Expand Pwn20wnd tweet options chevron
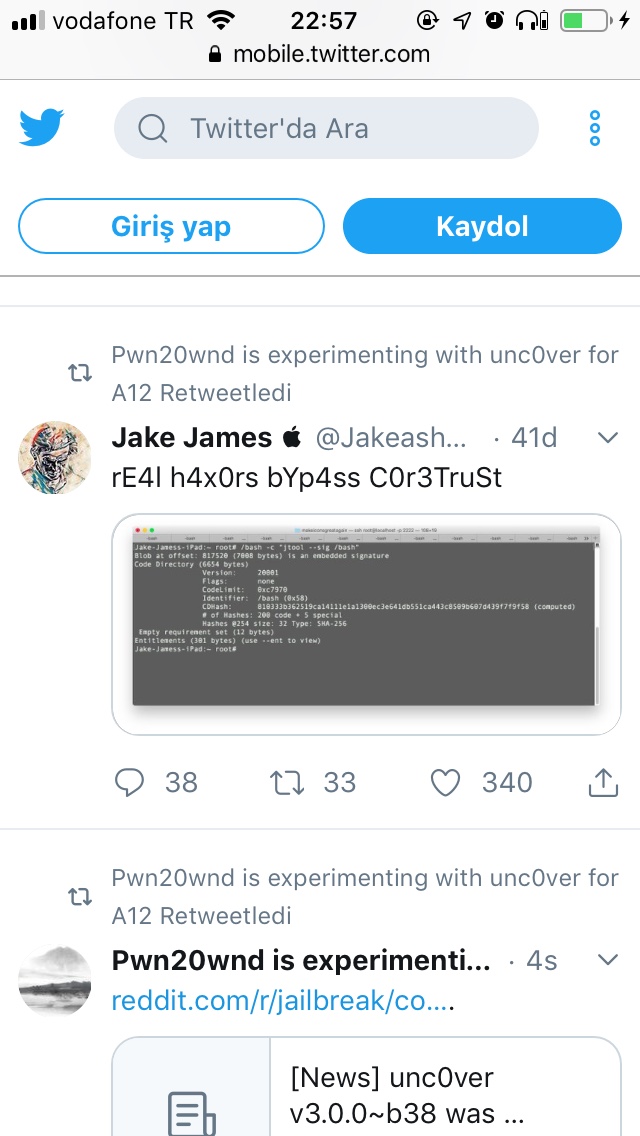 tap(608, 960)
